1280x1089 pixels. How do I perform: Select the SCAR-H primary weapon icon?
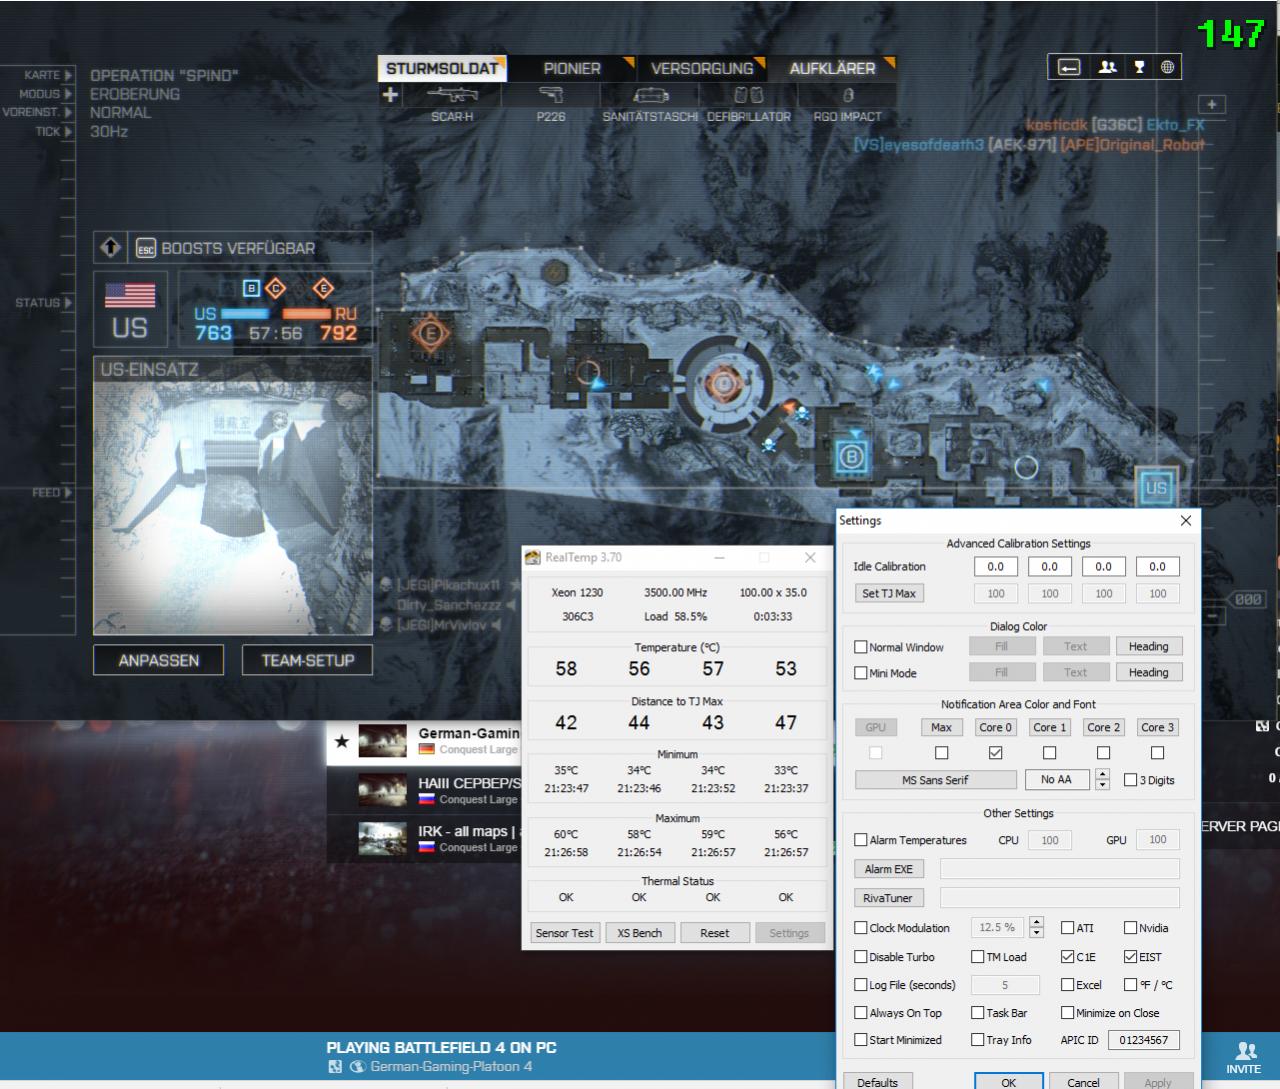[452, 95]
